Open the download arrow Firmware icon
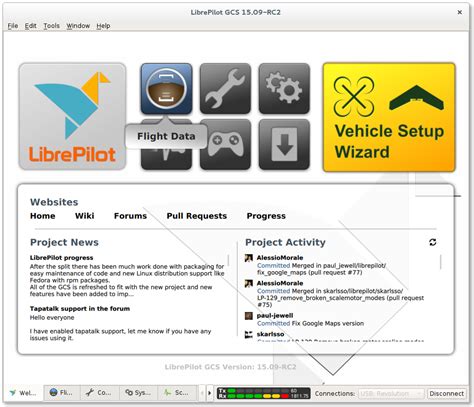 [x=284, y=144]
